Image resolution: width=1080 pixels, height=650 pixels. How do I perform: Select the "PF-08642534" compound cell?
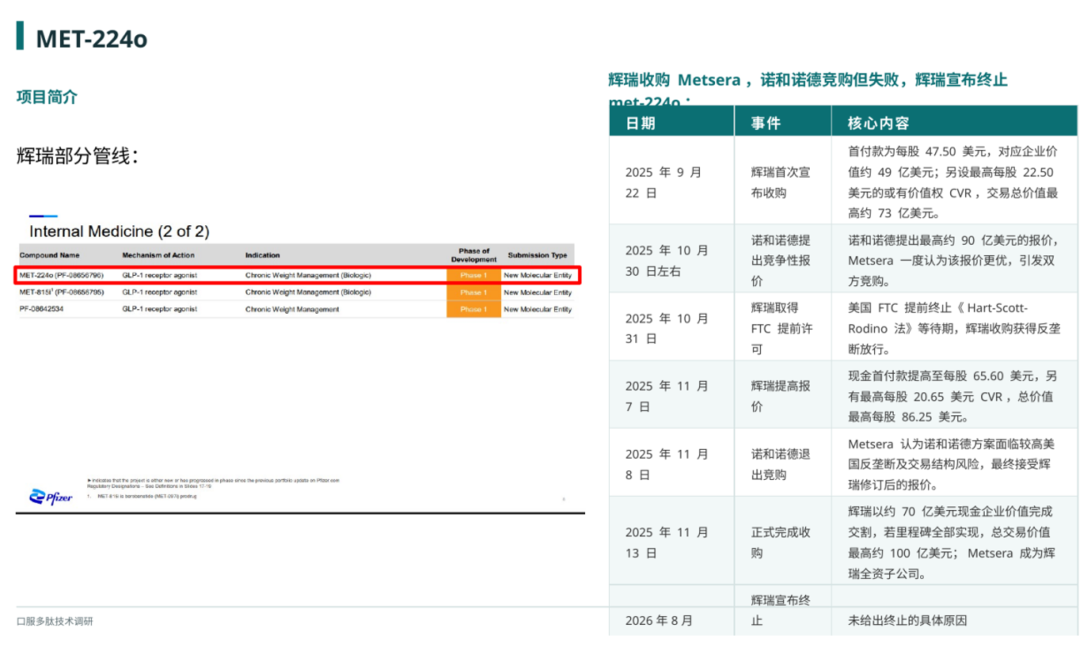[41, 310]
